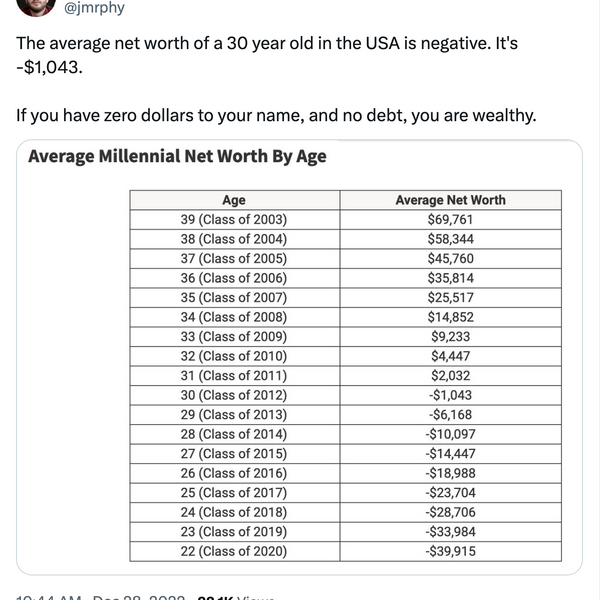
Task: Click the tweet sentence starting "If you have zero dollars"
Action: [x=276, y=115]
